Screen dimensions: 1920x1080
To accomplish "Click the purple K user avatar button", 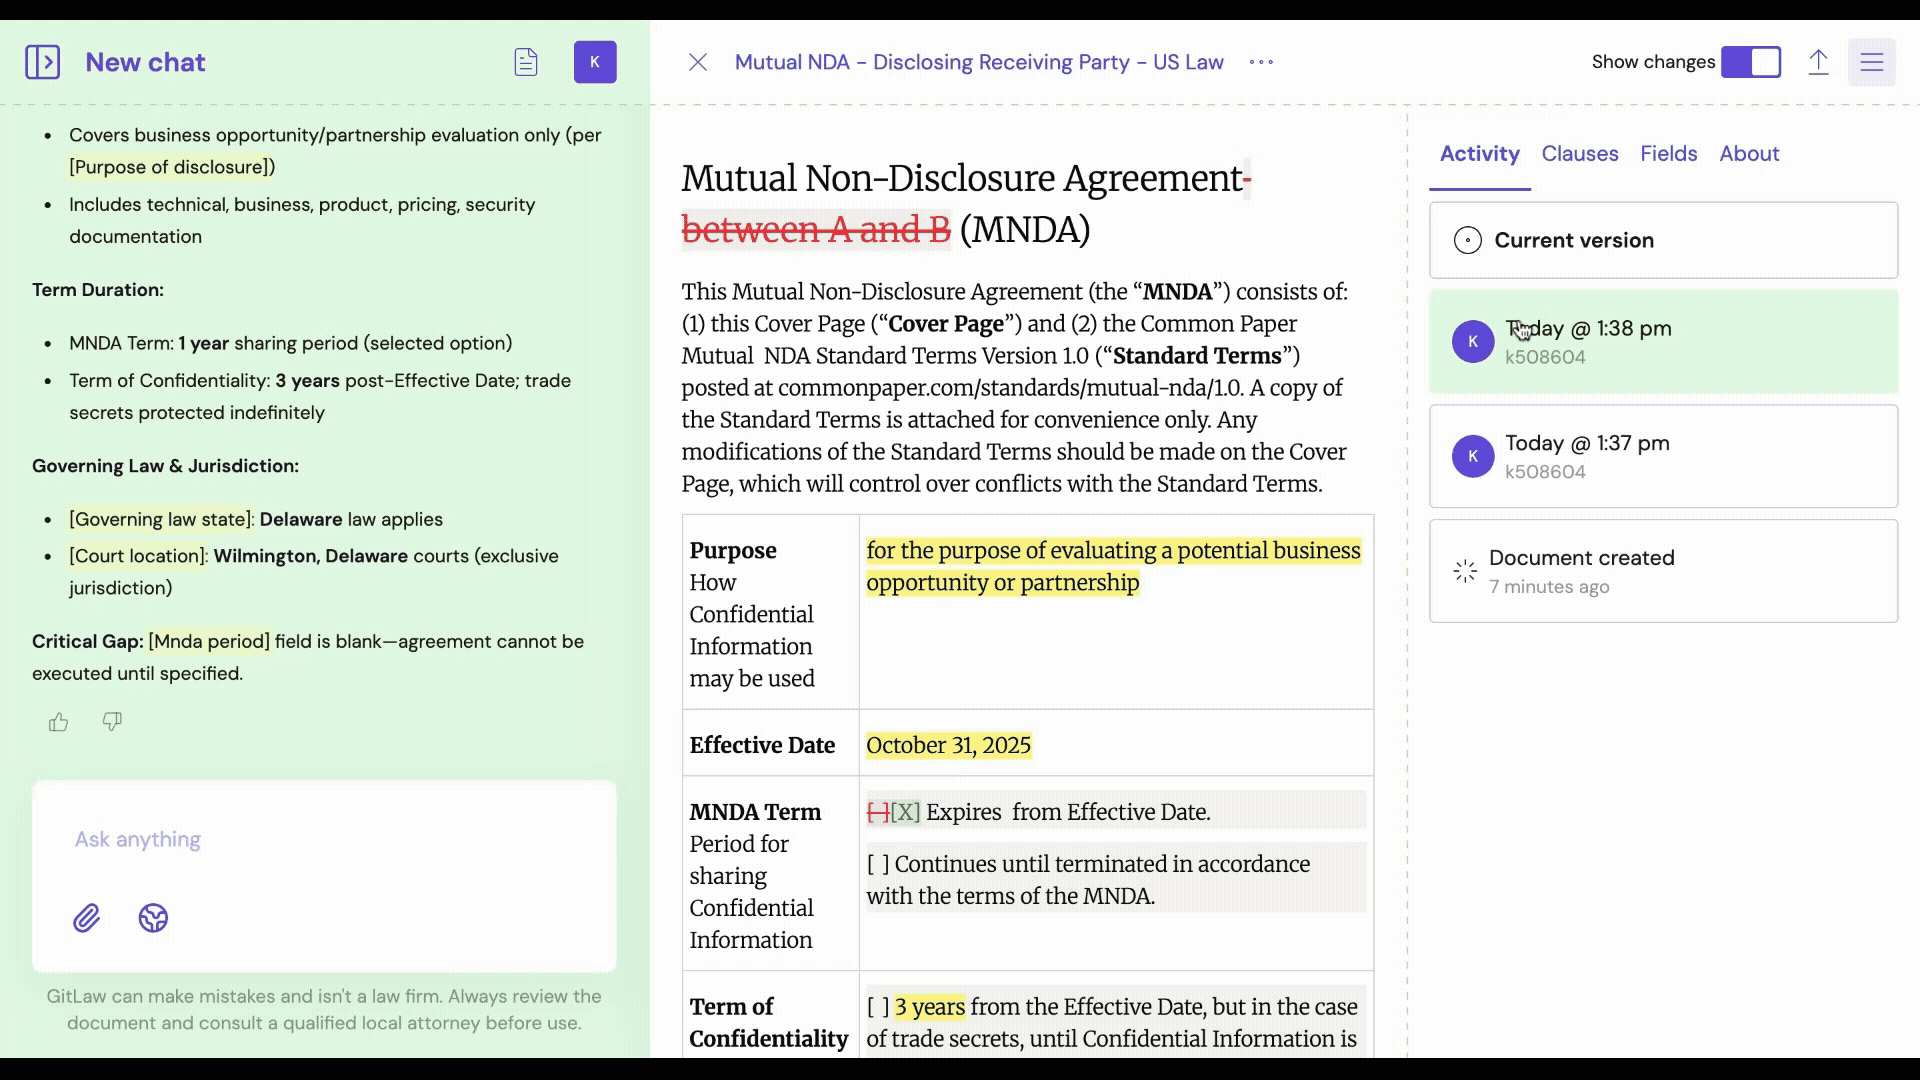I will [595, 62].
